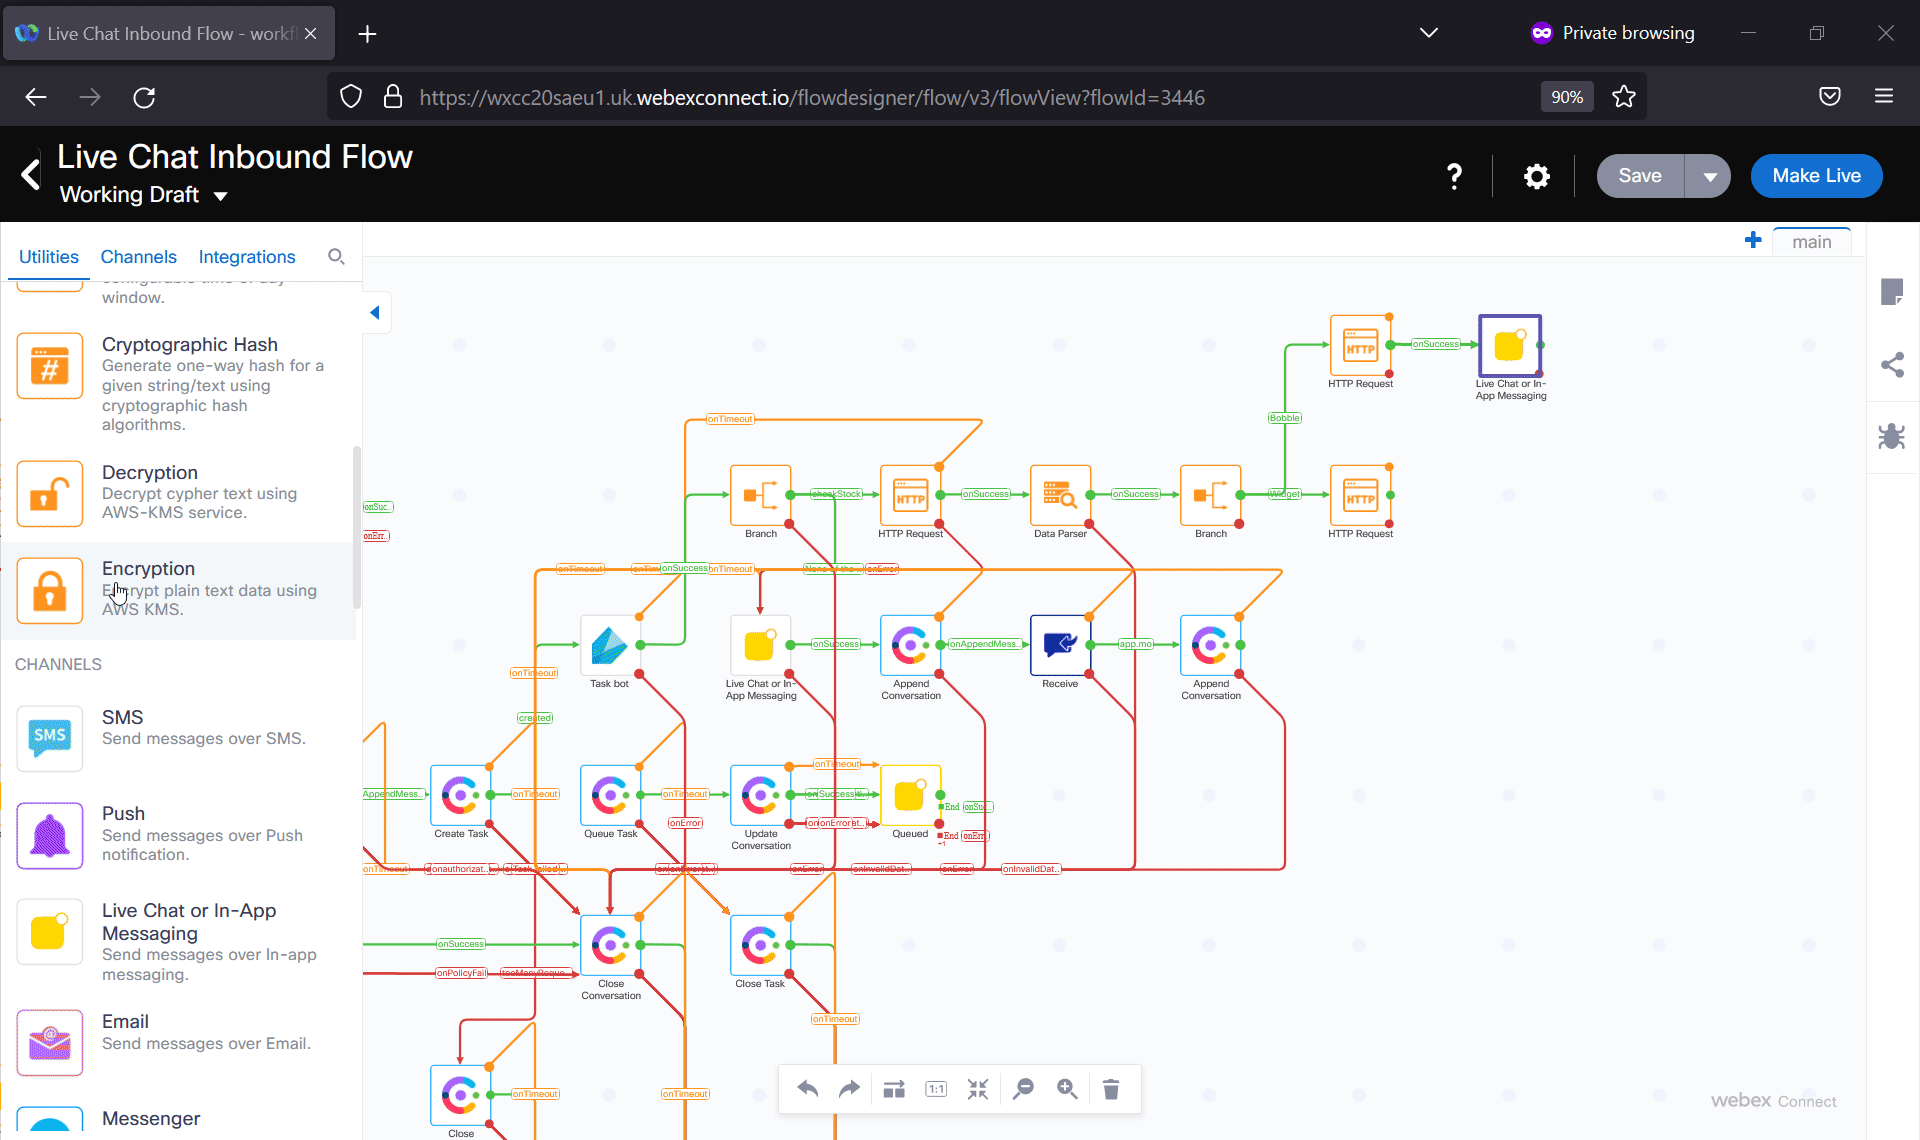Click the onAppendMess connector label
1920x1140 pixels.
point(985,644)
